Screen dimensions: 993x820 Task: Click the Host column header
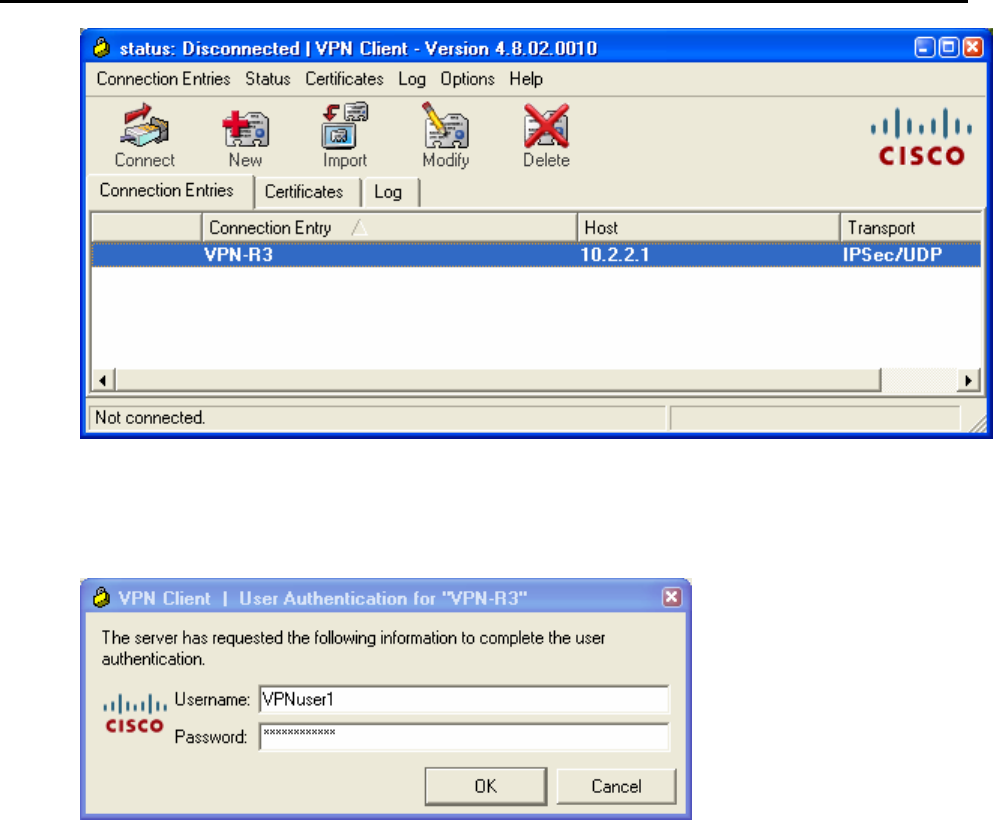tap(708, 228)
